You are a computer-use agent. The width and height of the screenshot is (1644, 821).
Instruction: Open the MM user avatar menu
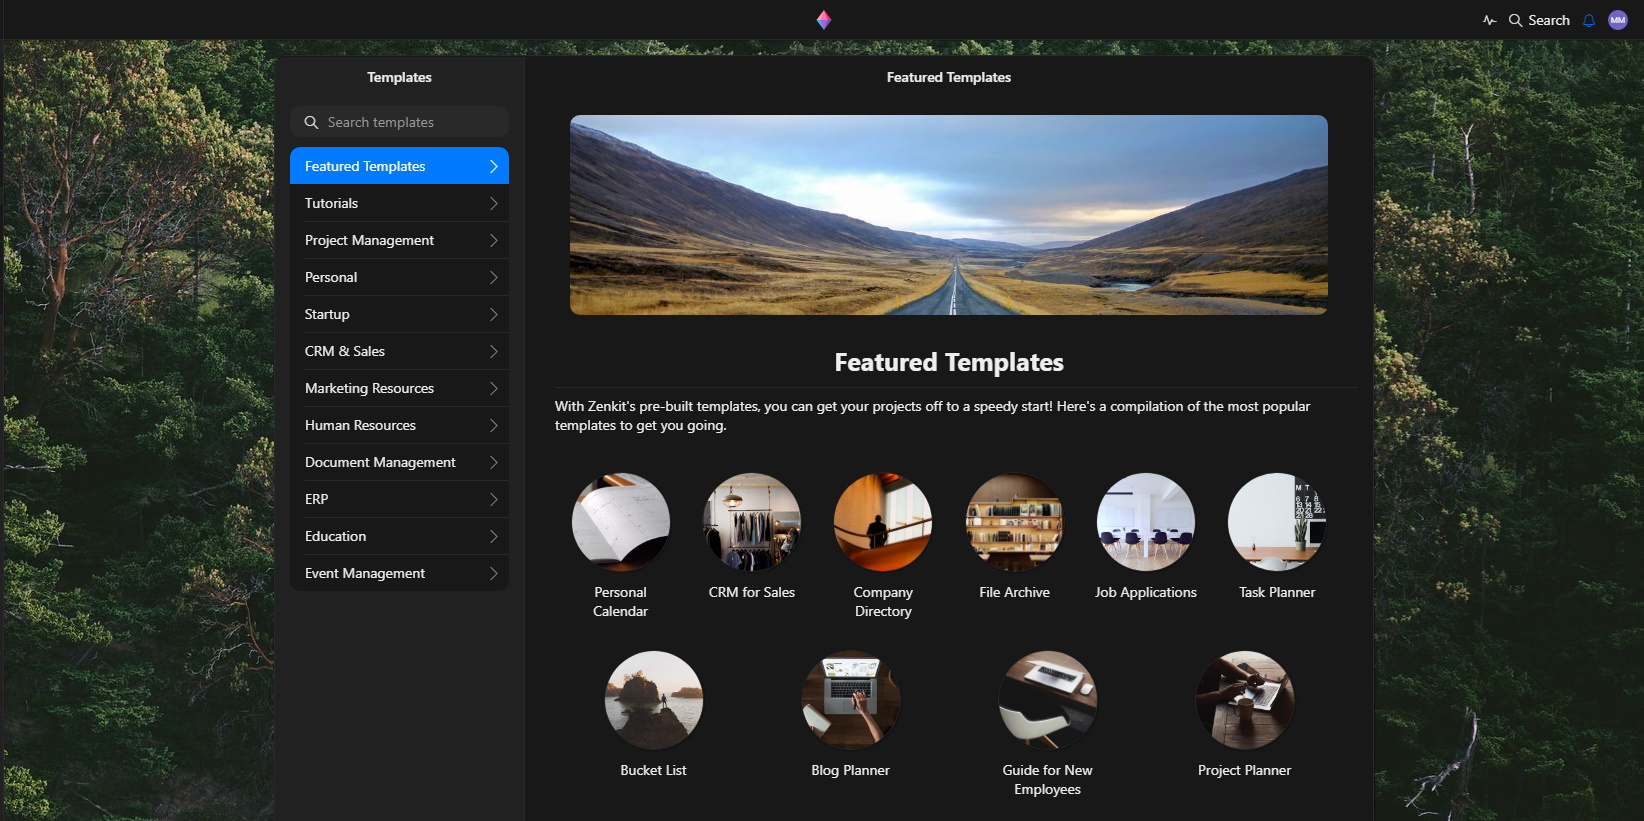[x=1617, y=20]
